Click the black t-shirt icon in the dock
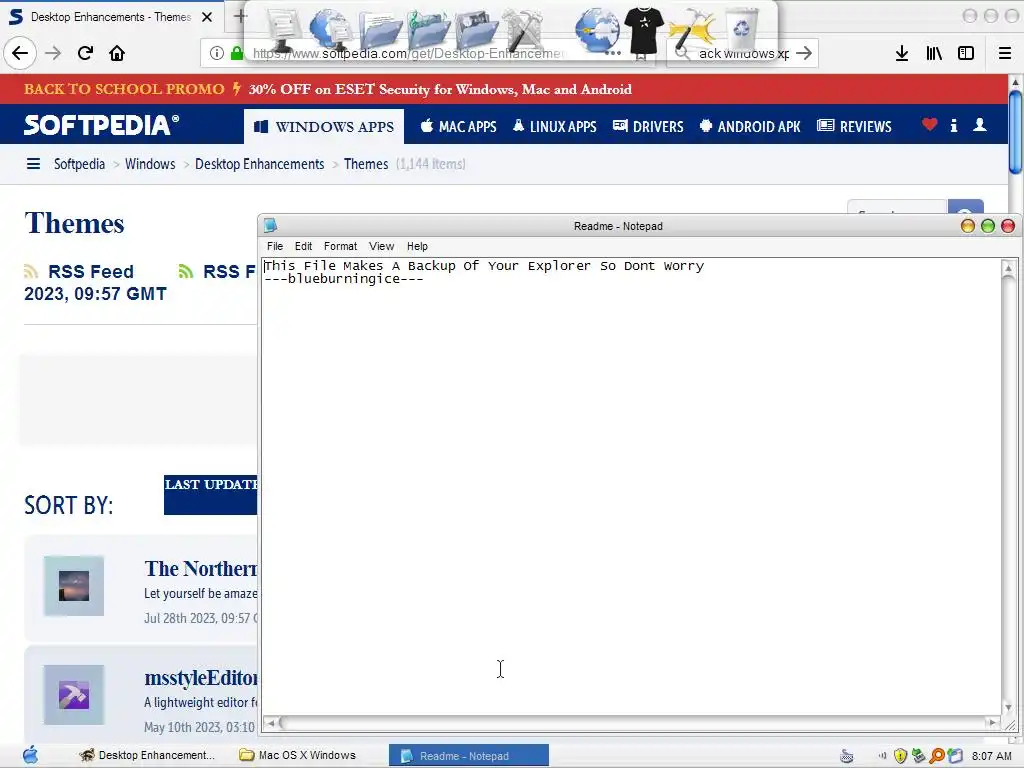The height and width of the screenshot is (768, 1024). point(644,29)
